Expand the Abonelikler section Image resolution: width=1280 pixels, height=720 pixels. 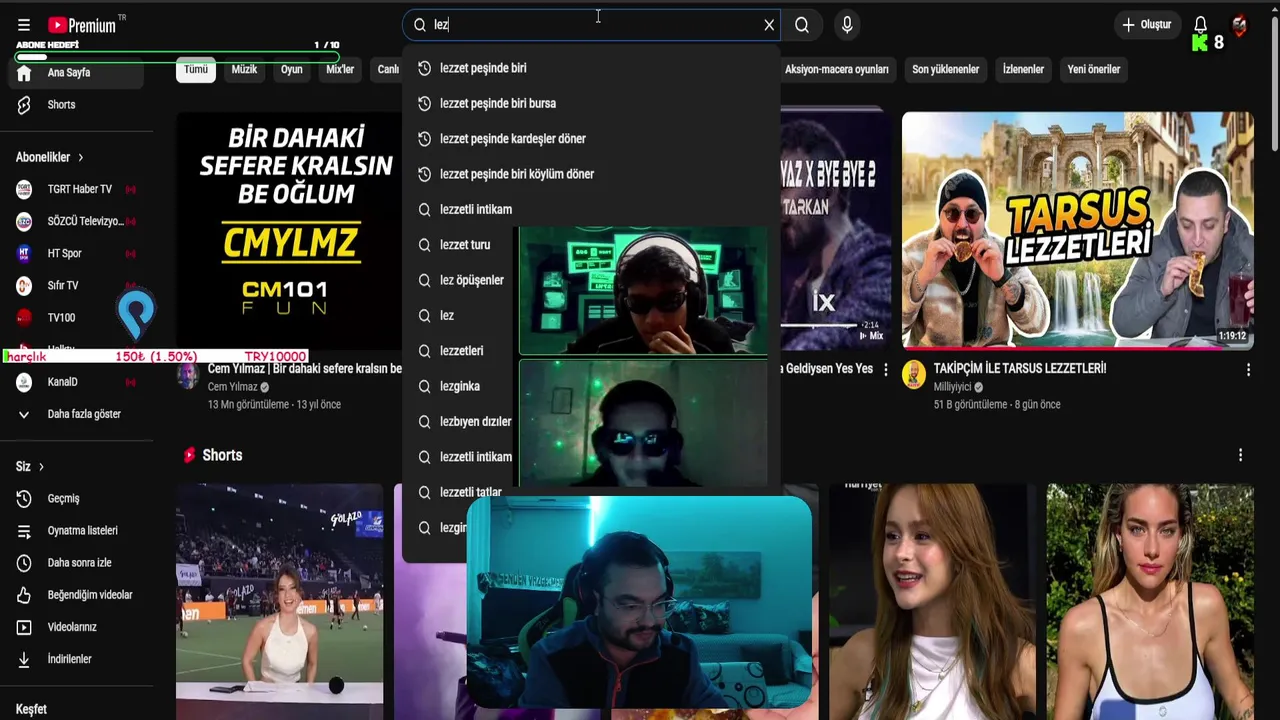click(x=50, y=157)
